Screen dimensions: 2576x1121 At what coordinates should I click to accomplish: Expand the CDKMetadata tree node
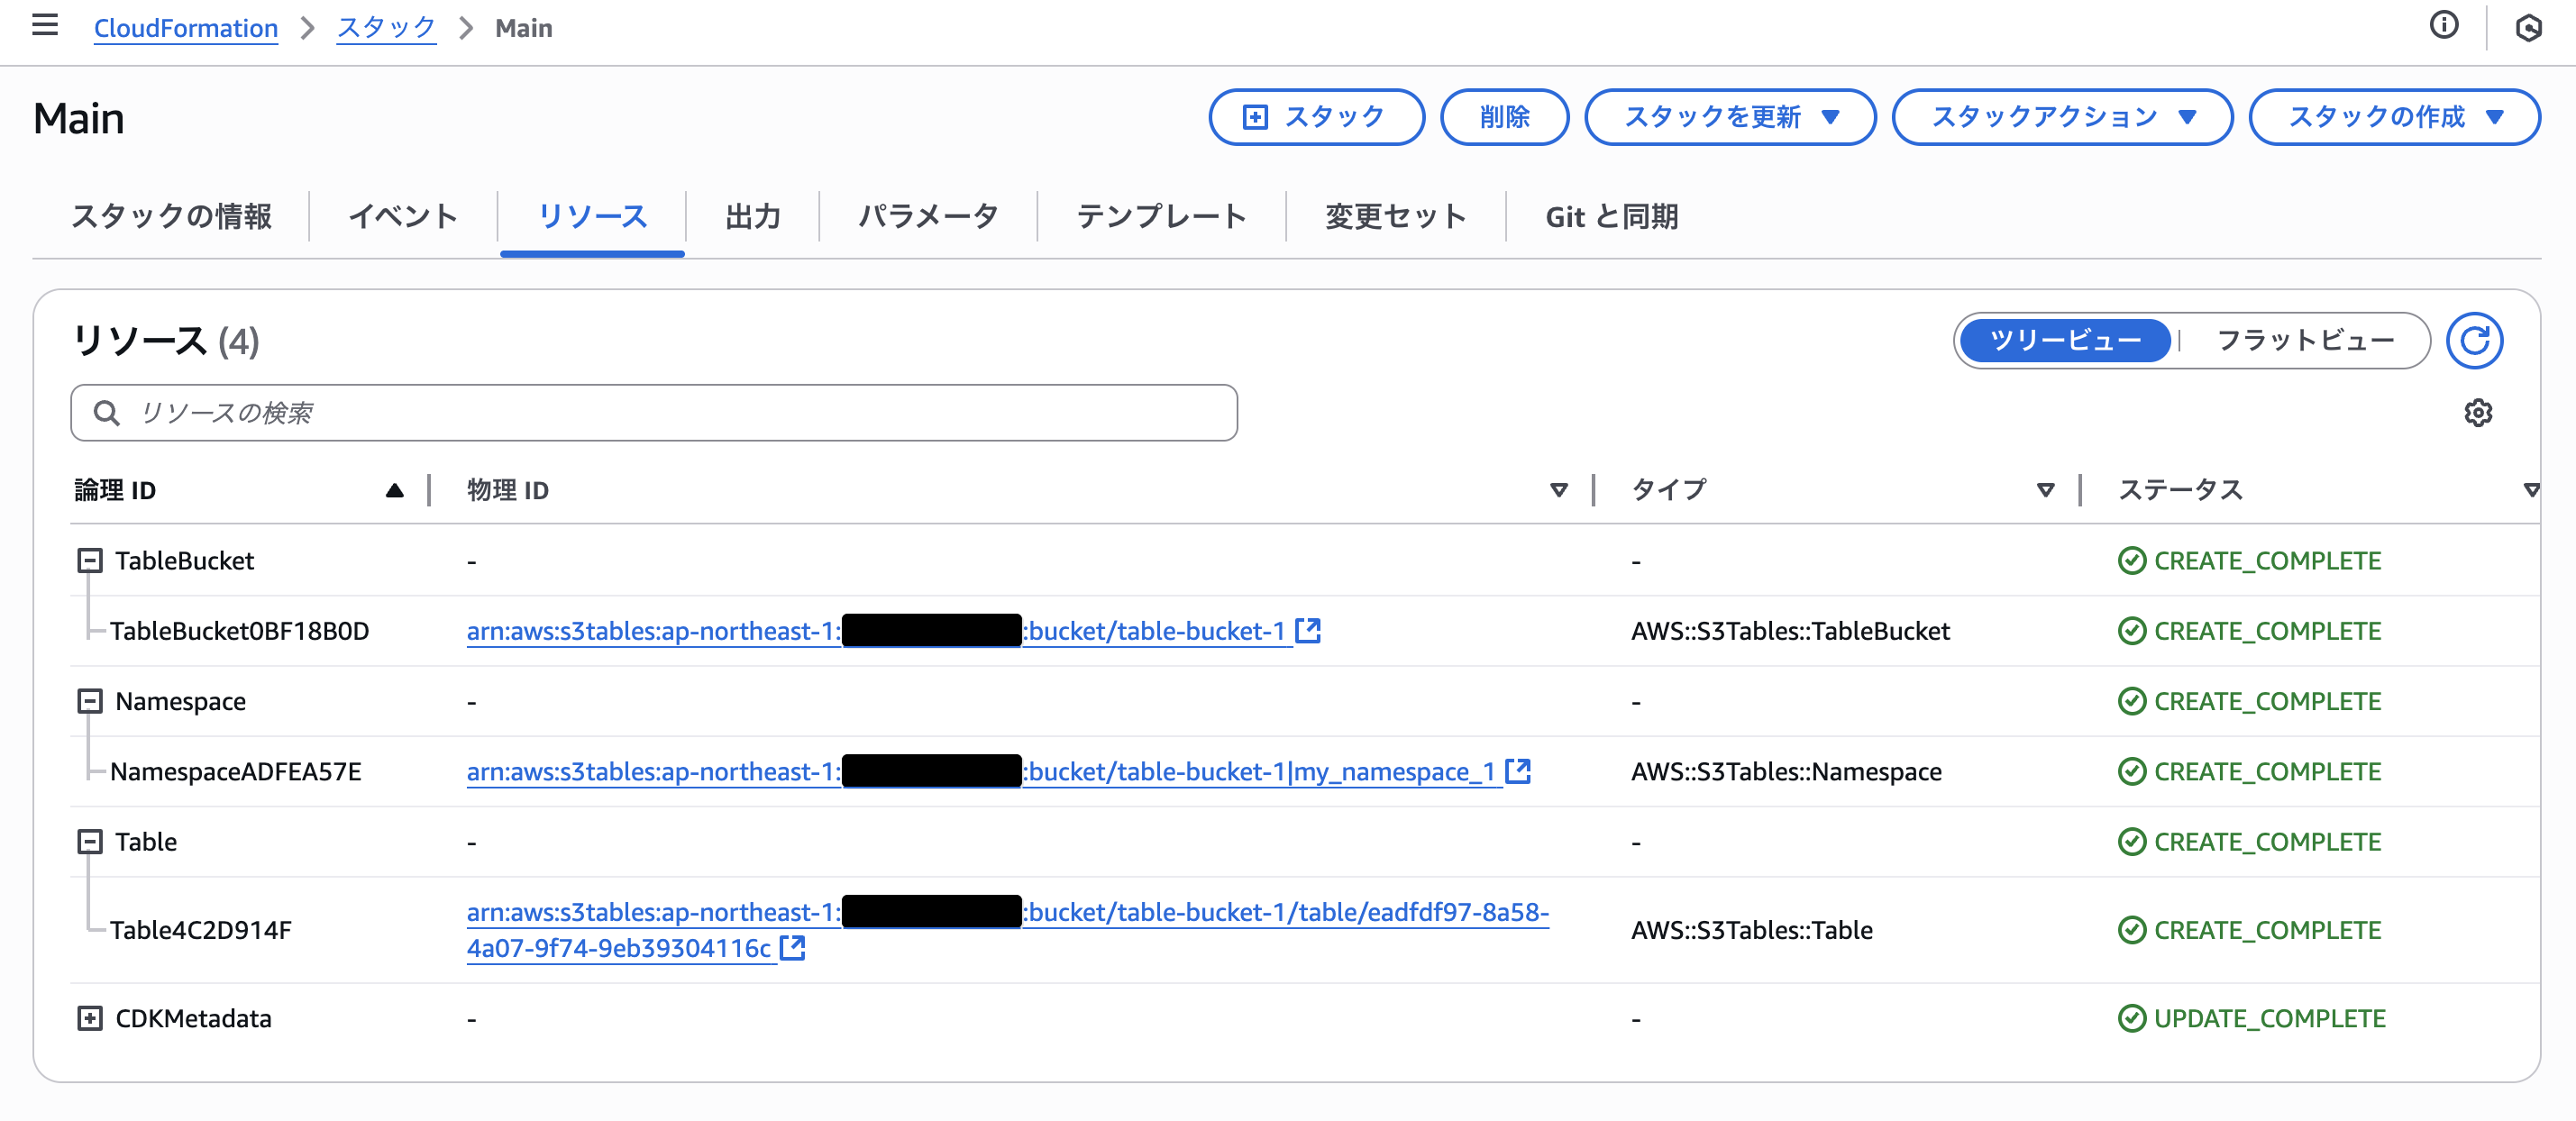[90, 1018]
